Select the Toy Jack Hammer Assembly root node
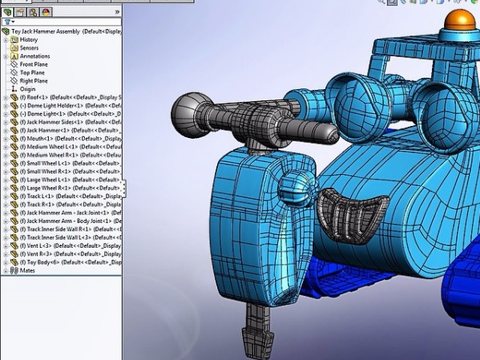The height and width of the screenshot is (360, 480). click(x=66, y=32)
